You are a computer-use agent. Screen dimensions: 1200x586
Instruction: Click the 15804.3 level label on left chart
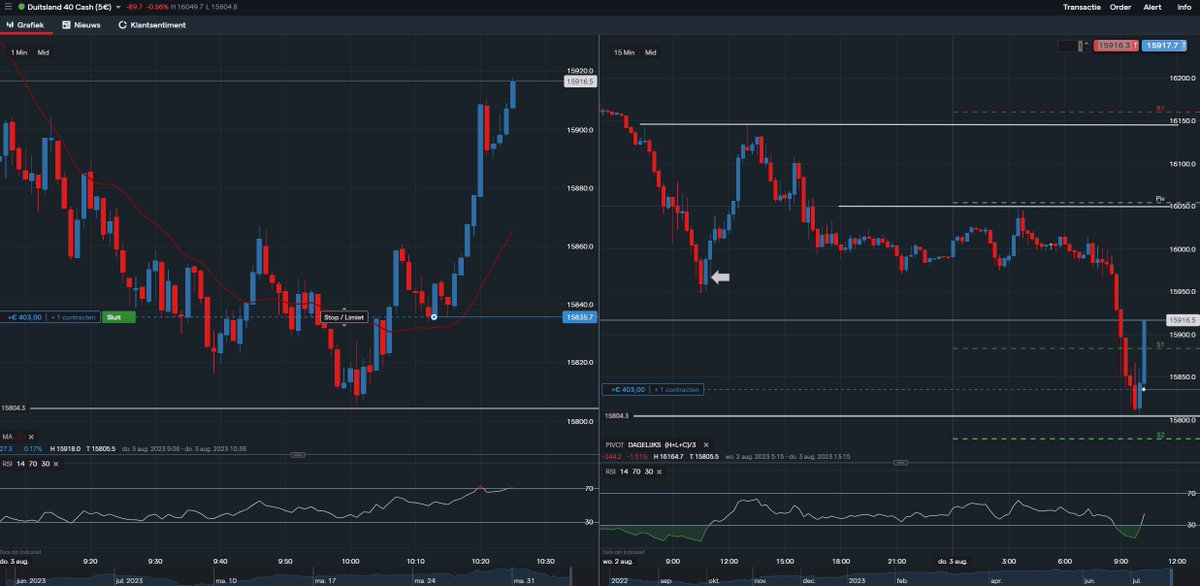coord(14,408)
